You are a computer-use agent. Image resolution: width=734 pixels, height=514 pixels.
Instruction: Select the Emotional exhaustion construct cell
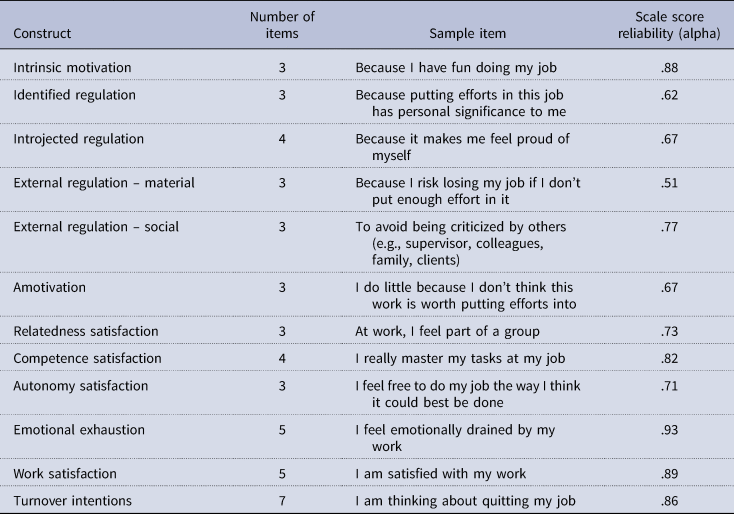79,429
